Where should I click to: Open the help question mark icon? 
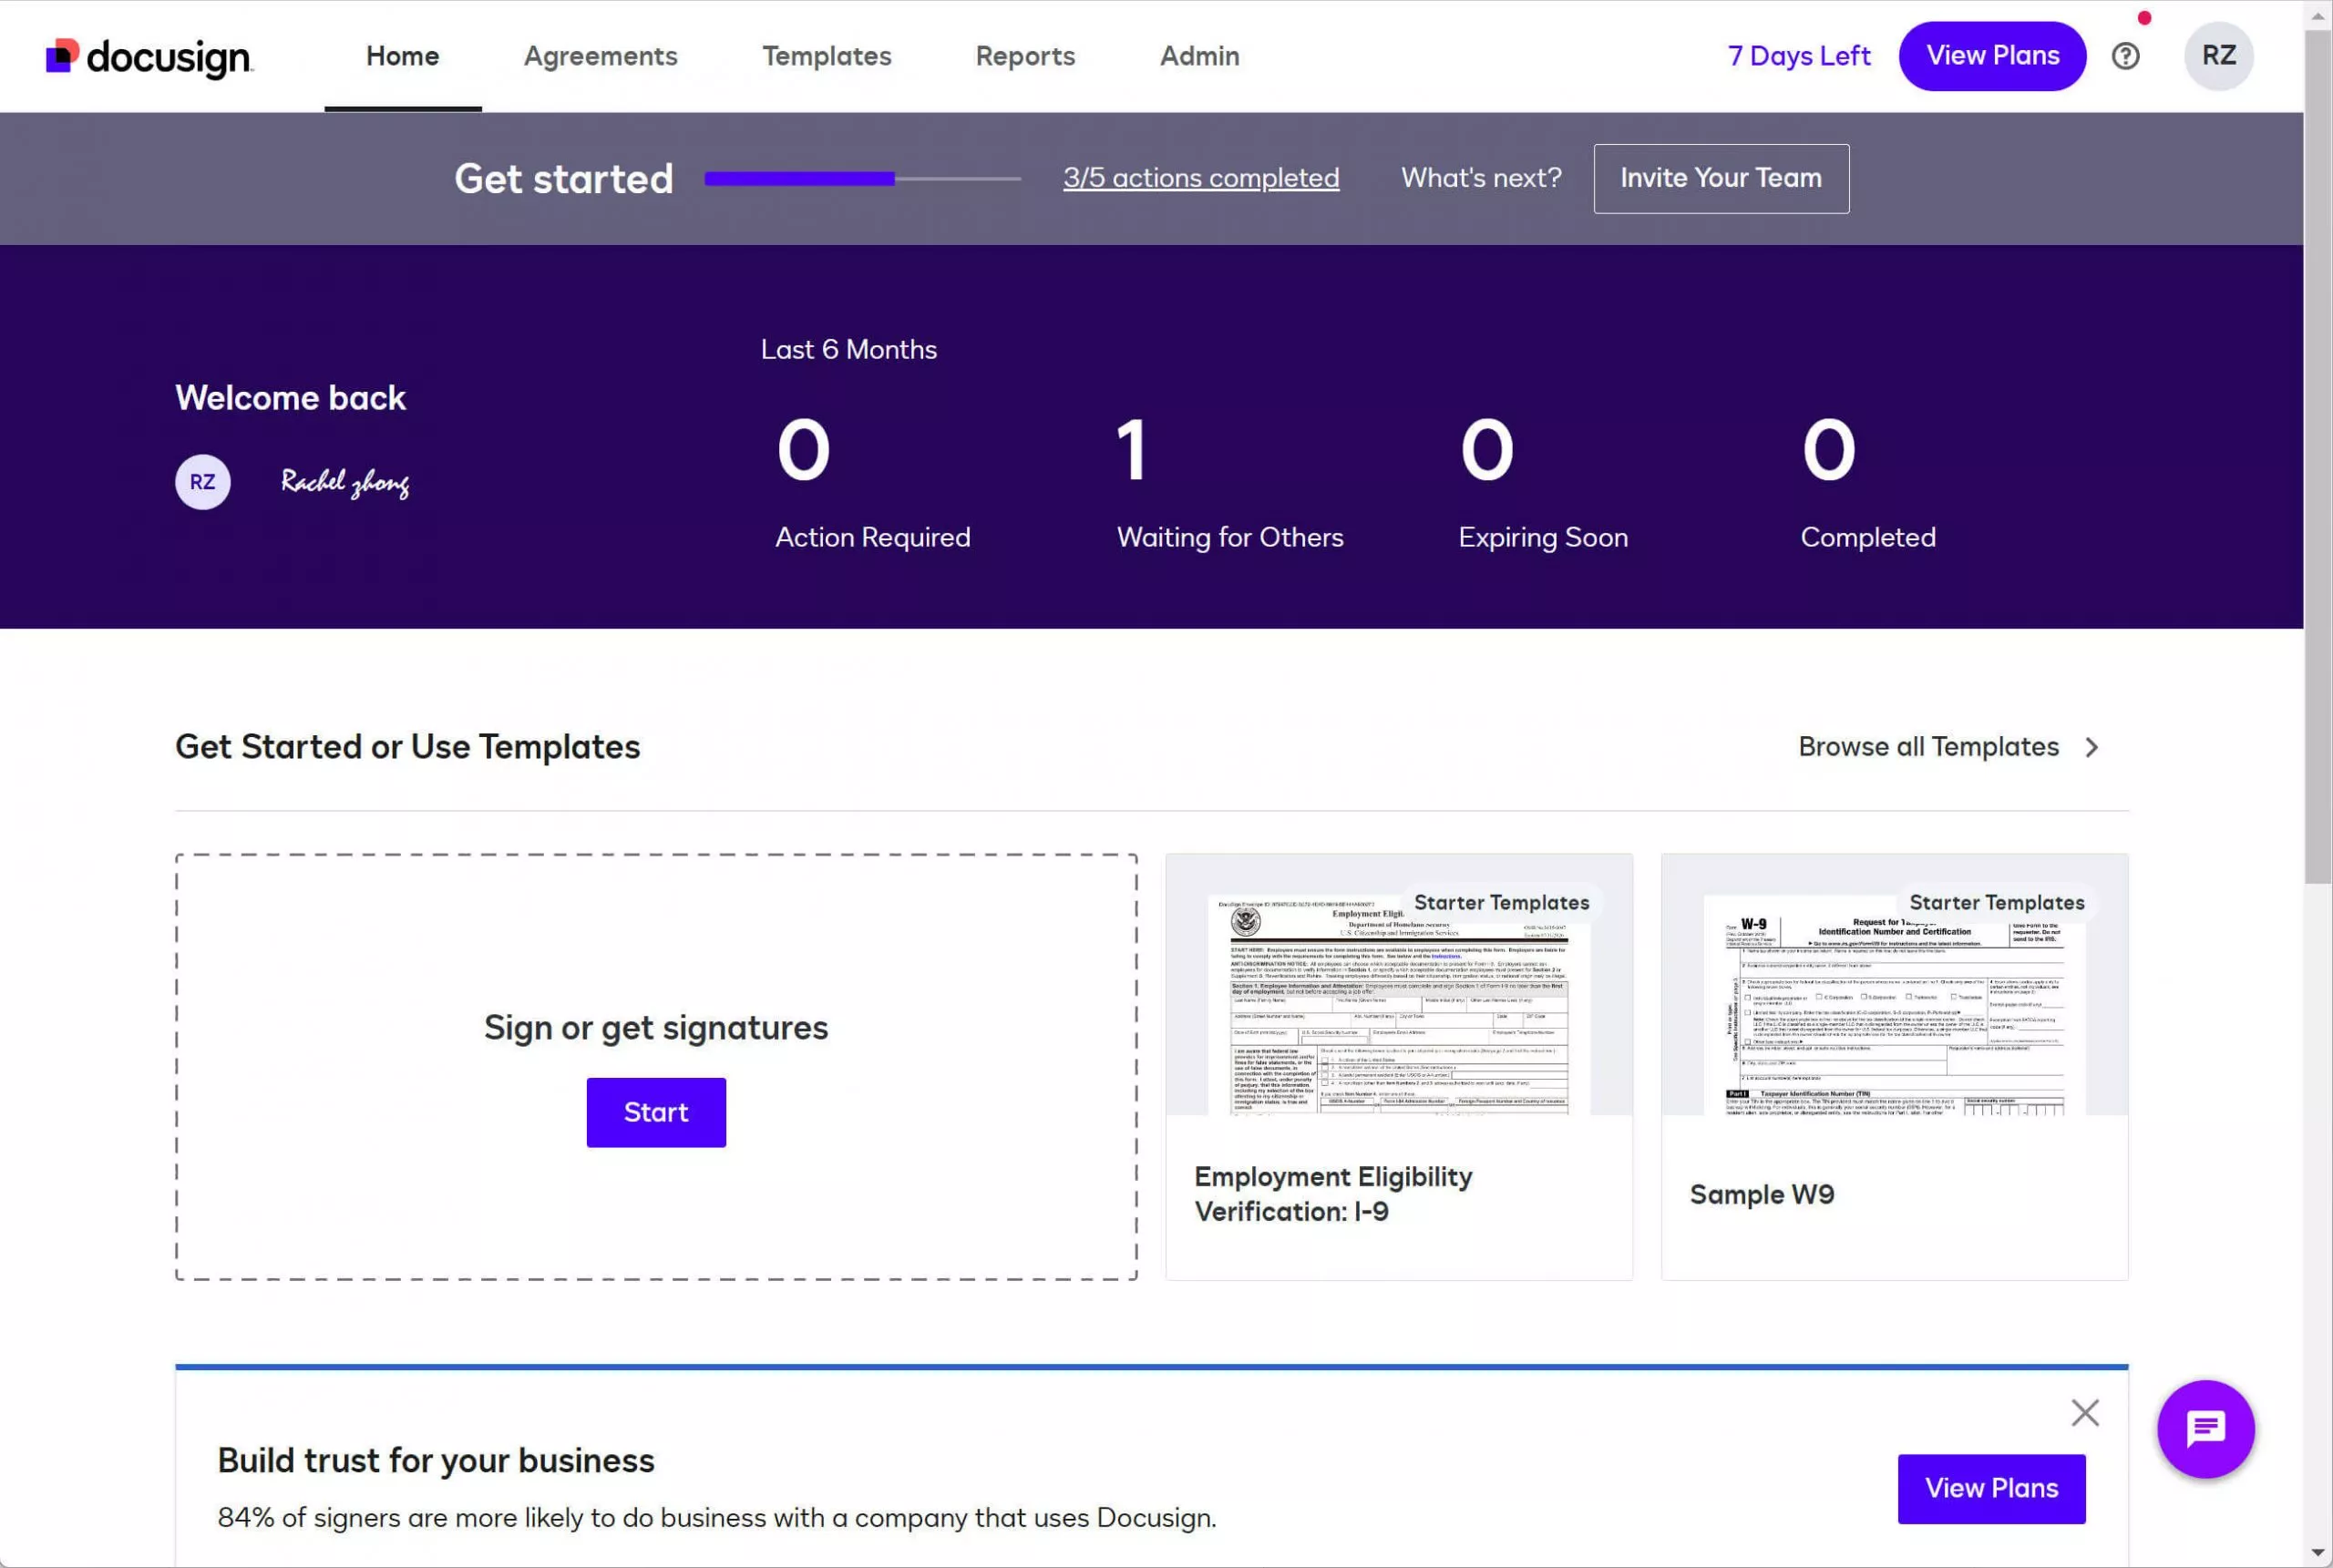pos(2125,56)
